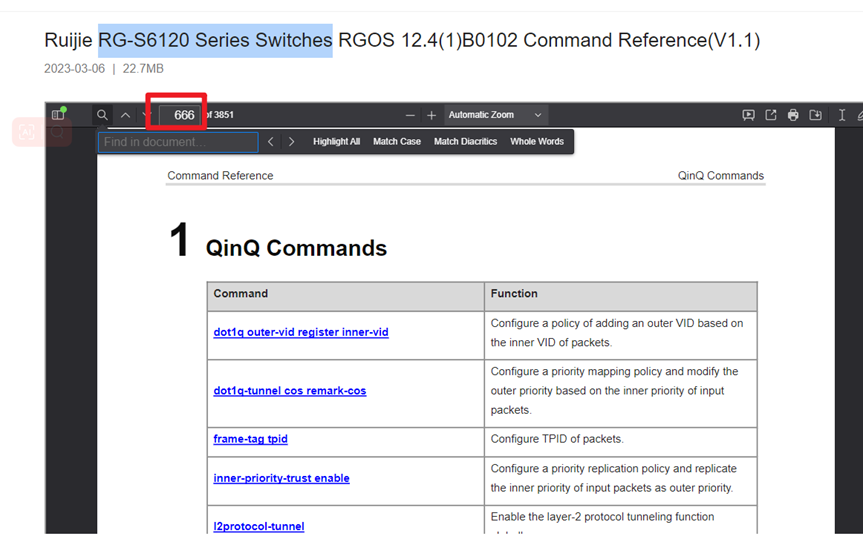
Task: Zoom out with the minus icon
Action: (x=410, y=115)
